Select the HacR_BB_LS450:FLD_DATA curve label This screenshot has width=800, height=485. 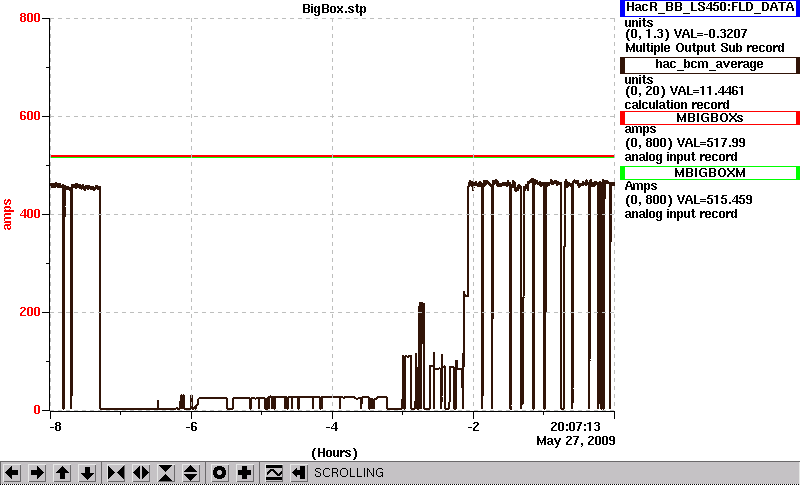710,8
